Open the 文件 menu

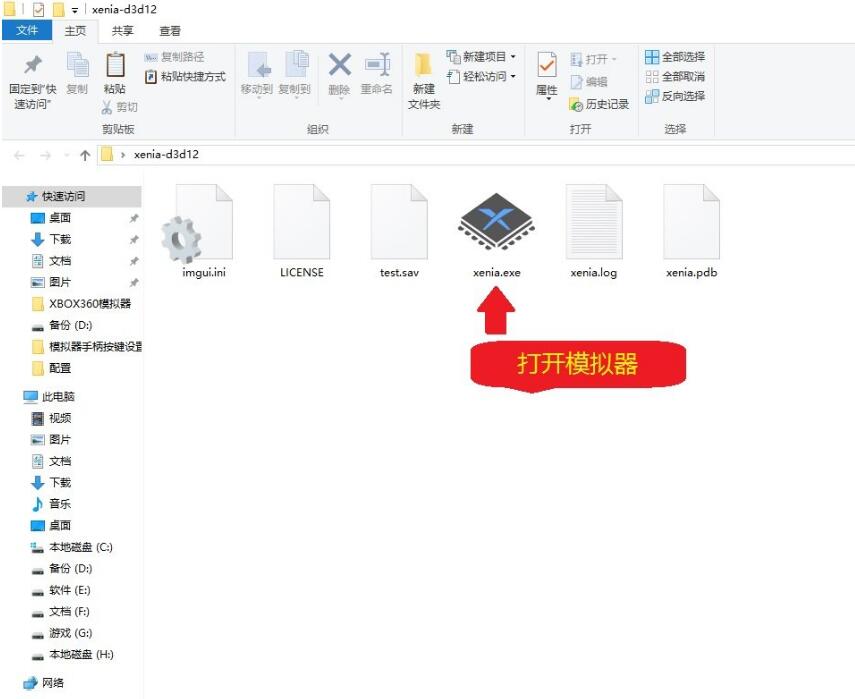click(27, 31)
